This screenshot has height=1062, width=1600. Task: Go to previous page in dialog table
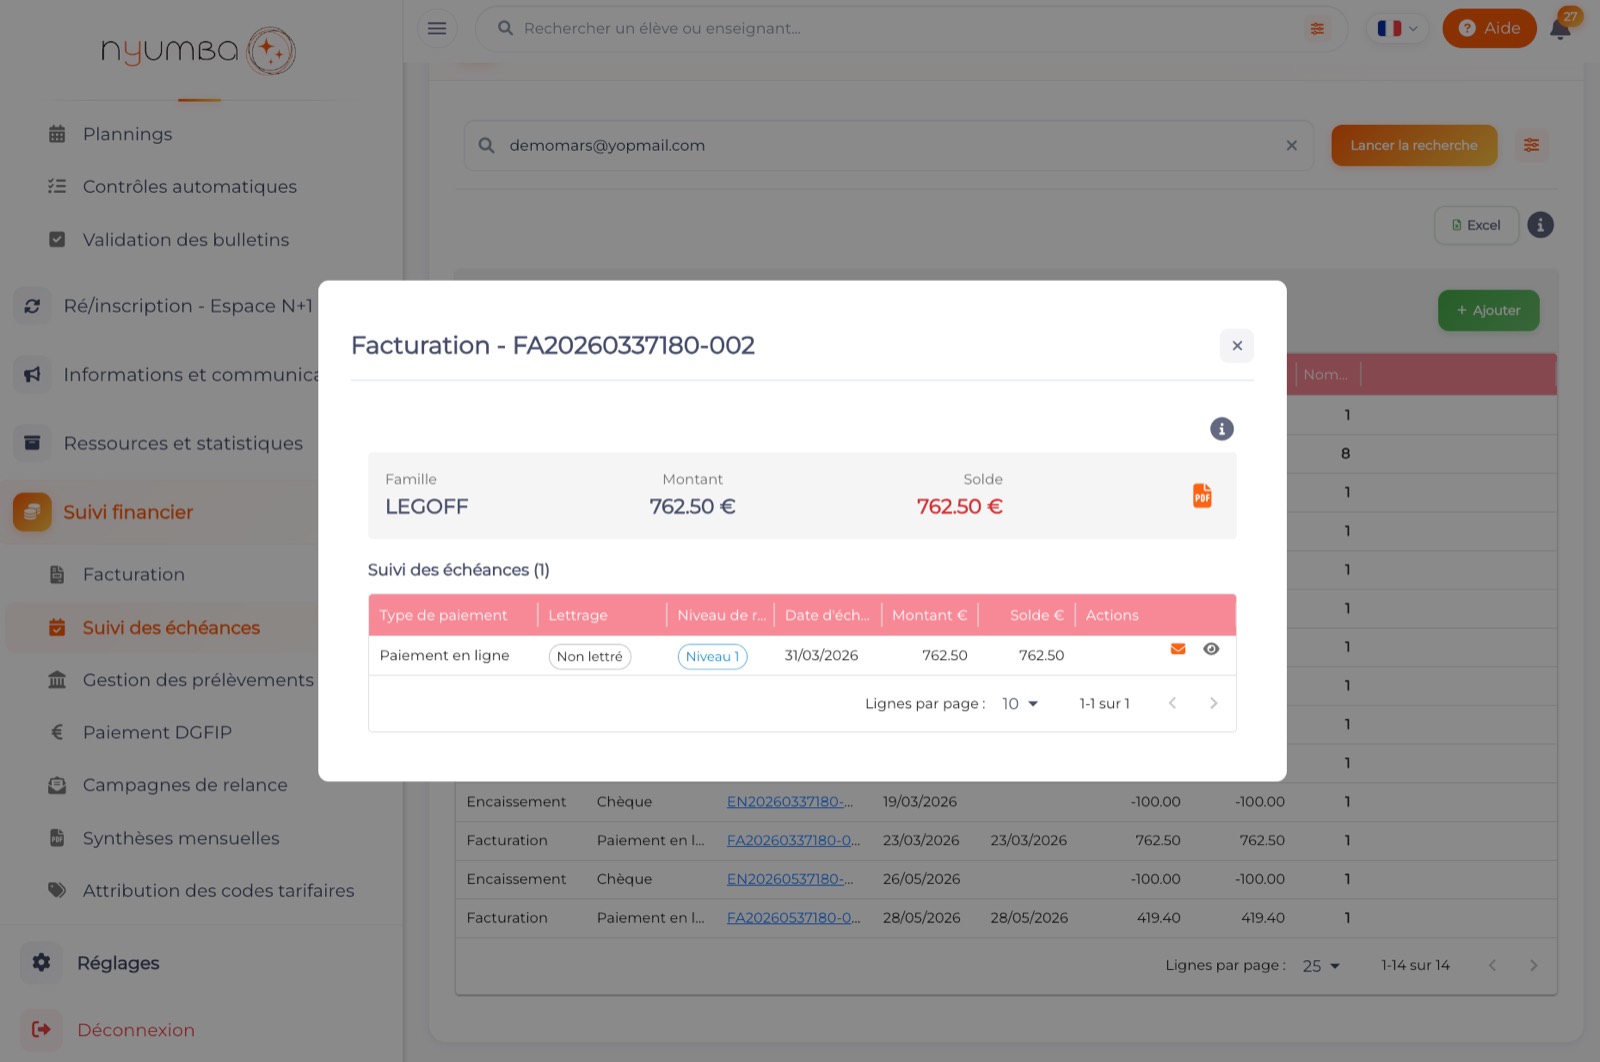pos(1172,704)
